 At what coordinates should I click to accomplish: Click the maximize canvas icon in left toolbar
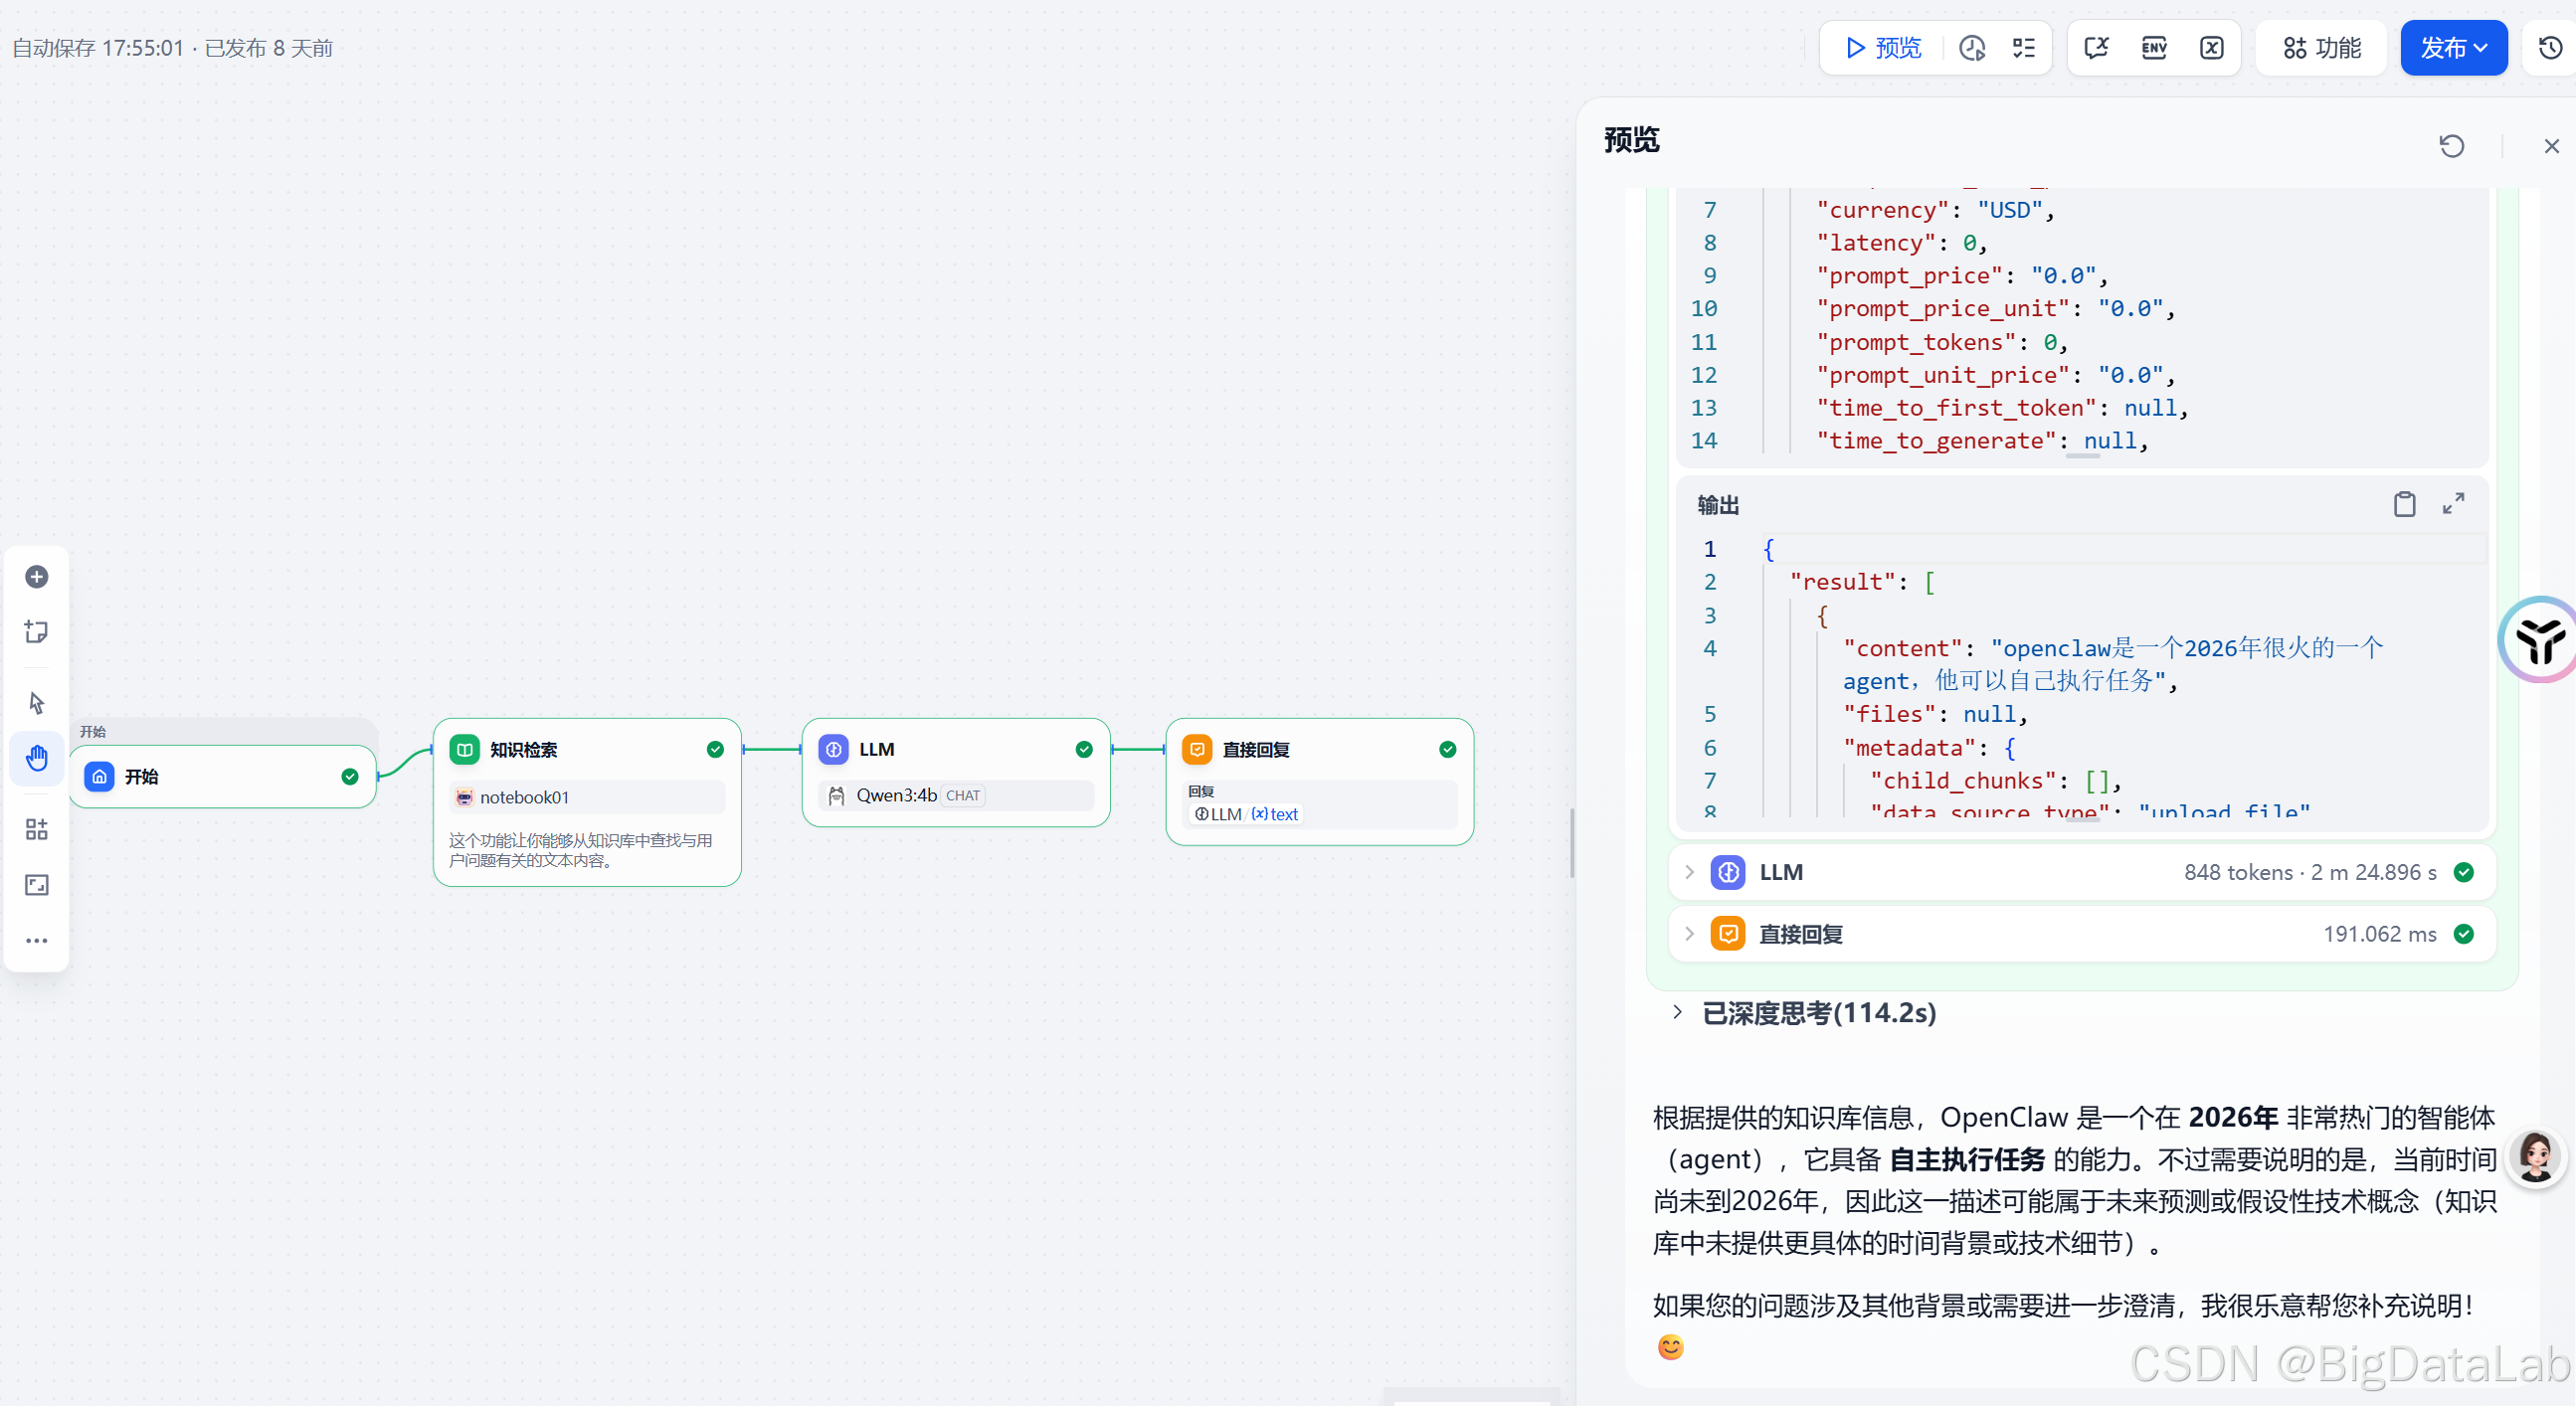[x=37, y=885]
